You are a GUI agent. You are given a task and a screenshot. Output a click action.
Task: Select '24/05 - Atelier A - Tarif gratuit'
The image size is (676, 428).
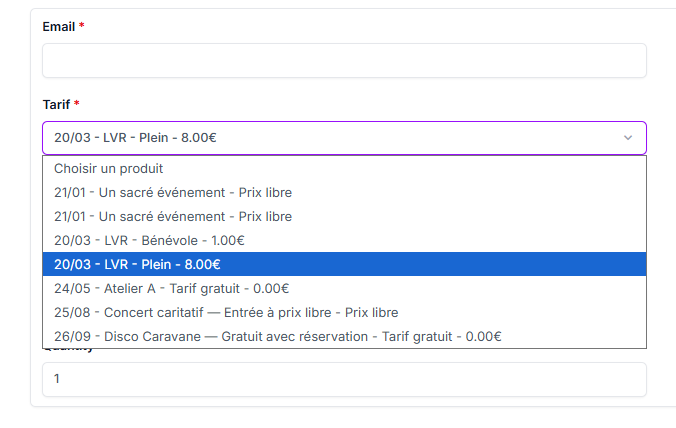point(165,289)
